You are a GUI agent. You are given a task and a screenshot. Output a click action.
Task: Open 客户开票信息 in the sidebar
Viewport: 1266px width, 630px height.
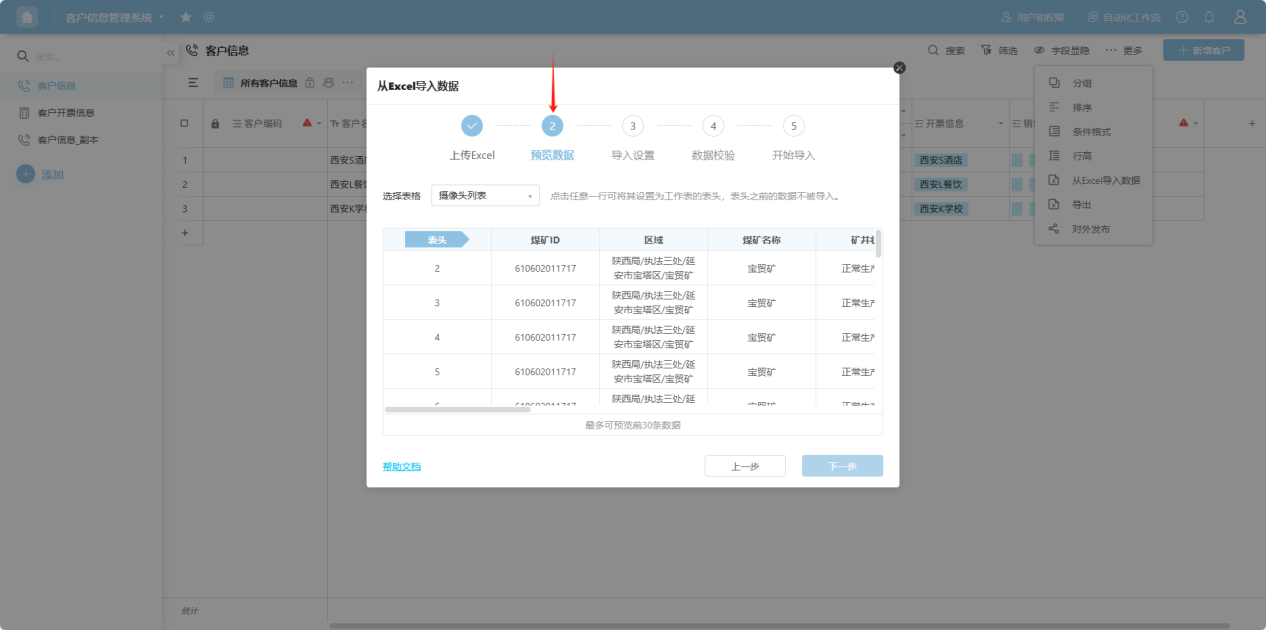point(66,113)
